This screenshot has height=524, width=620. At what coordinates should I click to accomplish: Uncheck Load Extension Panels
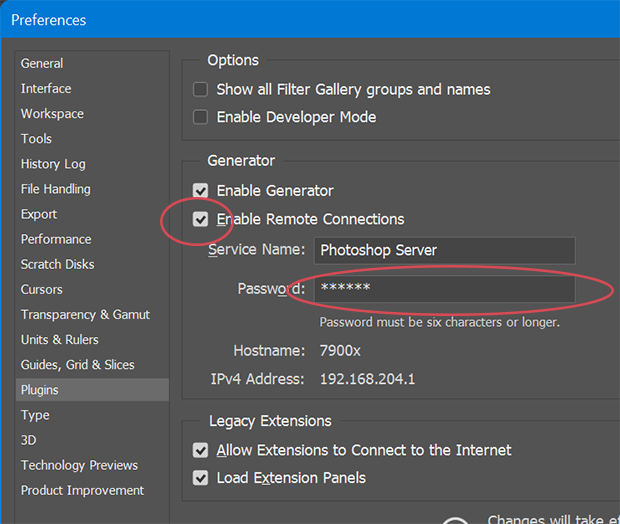click(200, 478)
